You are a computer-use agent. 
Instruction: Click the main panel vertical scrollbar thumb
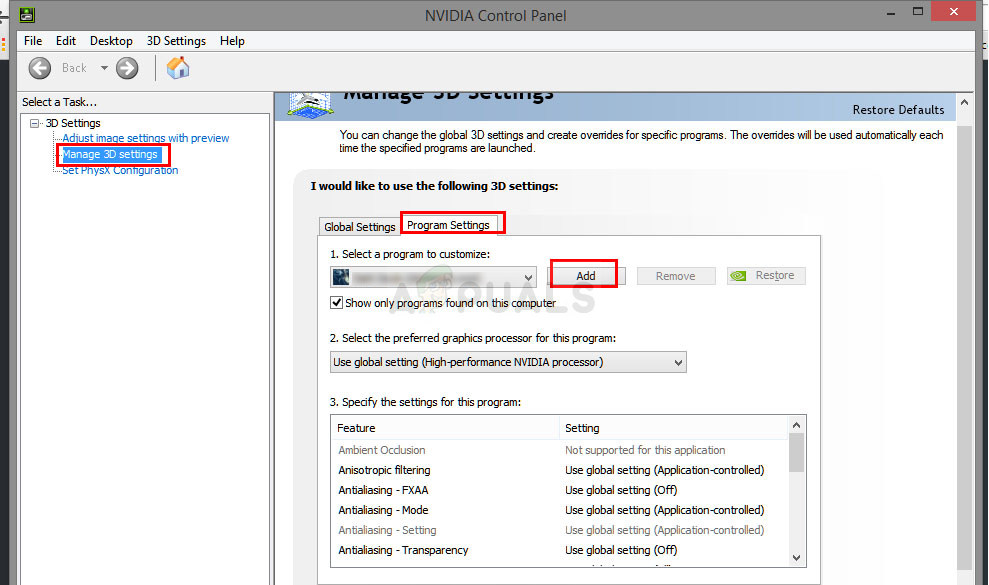(964, 347)
